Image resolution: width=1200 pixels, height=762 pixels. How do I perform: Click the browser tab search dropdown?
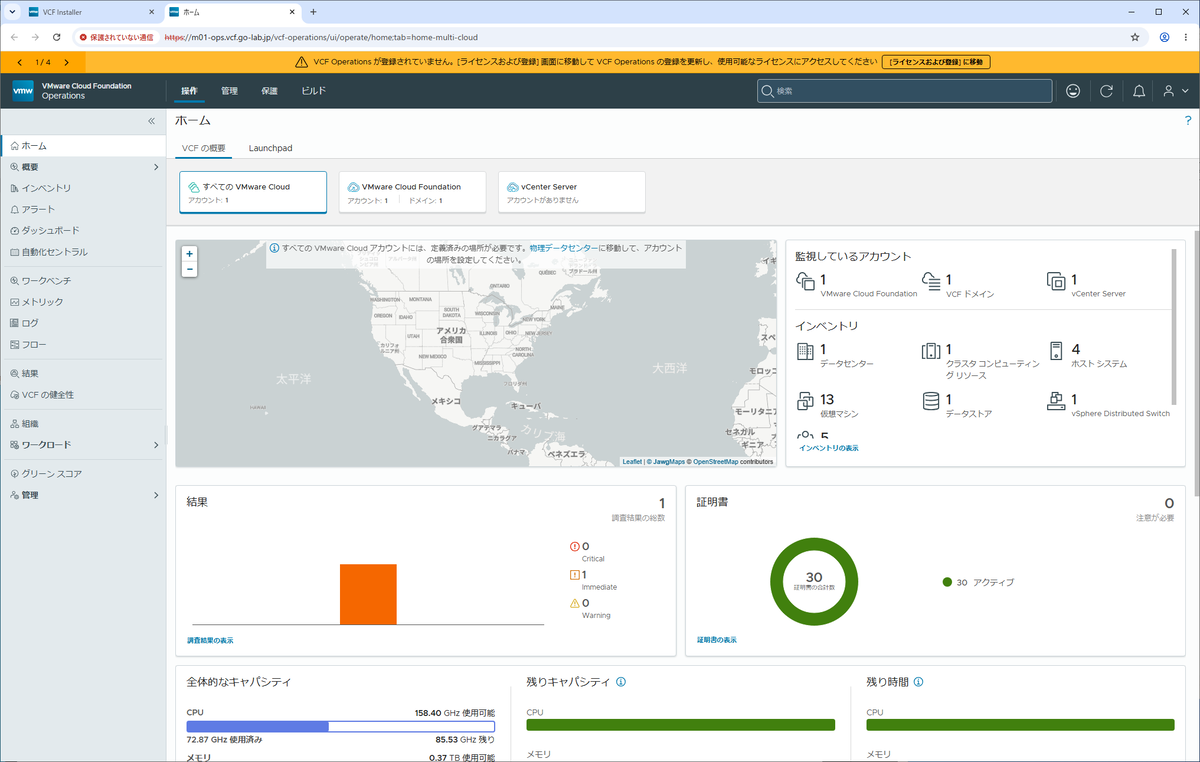(11, 12)
